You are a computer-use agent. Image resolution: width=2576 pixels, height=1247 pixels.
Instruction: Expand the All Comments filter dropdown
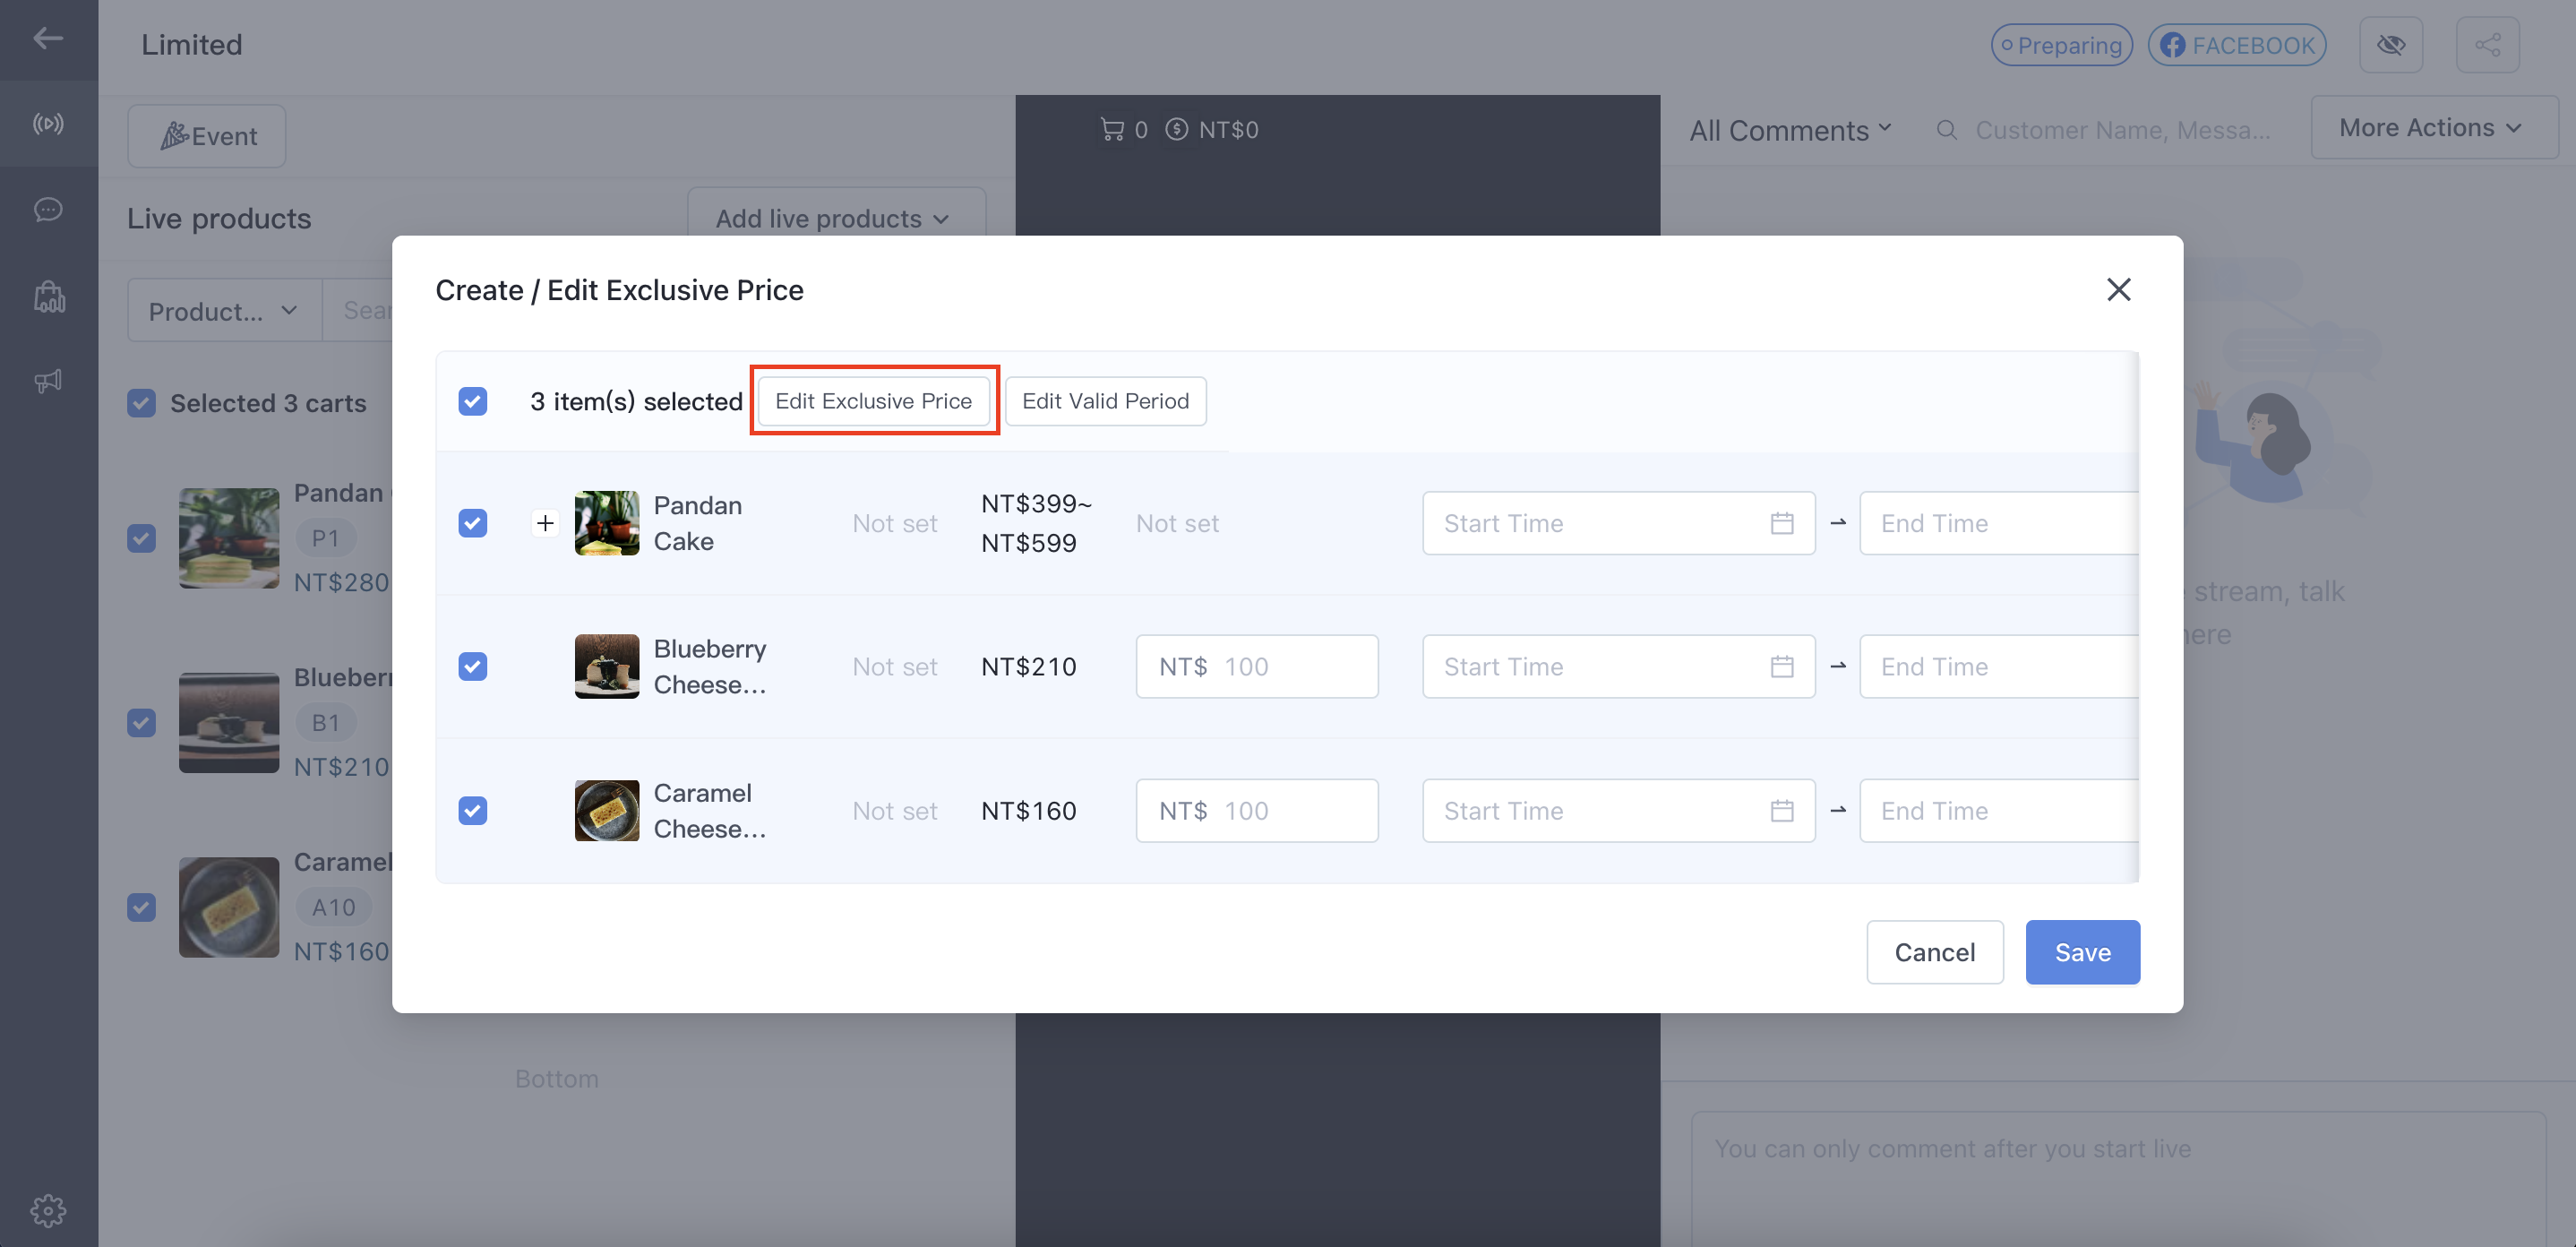pos(1790,130)
